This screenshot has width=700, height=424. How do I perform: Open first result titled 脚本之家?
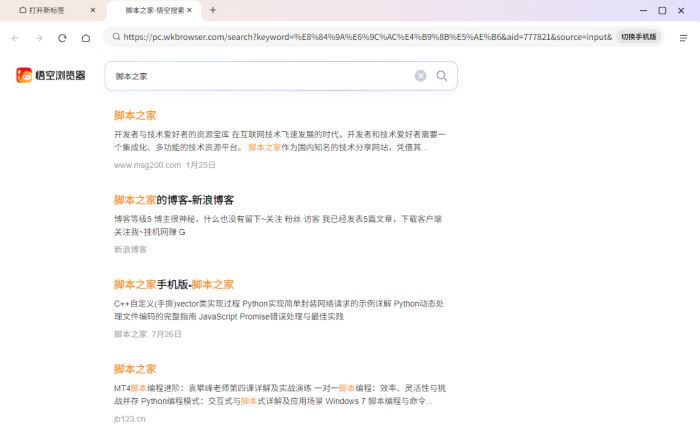pyautogui.click(x=135, y=115)
